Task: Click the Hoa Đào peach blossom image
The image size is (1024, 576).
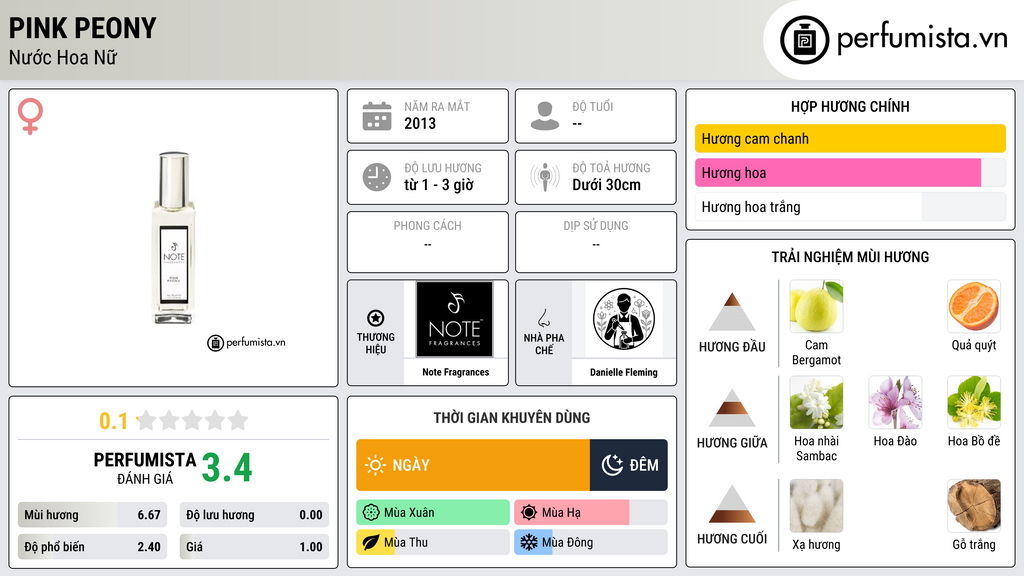Action: click(x=895, y=402)
